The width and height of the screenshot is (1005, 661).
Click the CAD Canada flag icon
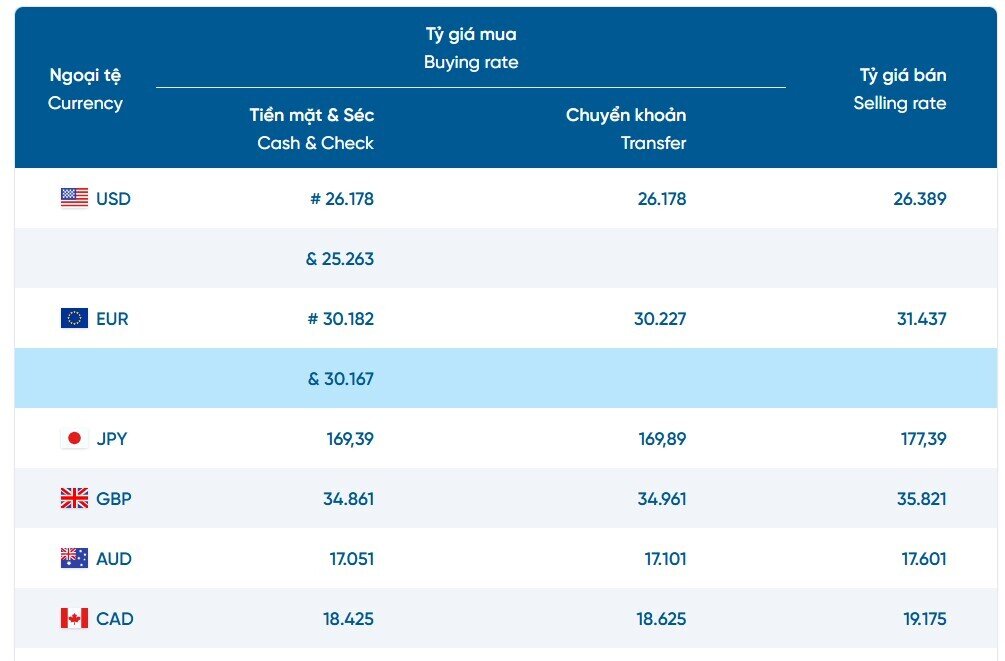(x=74, y=618)
